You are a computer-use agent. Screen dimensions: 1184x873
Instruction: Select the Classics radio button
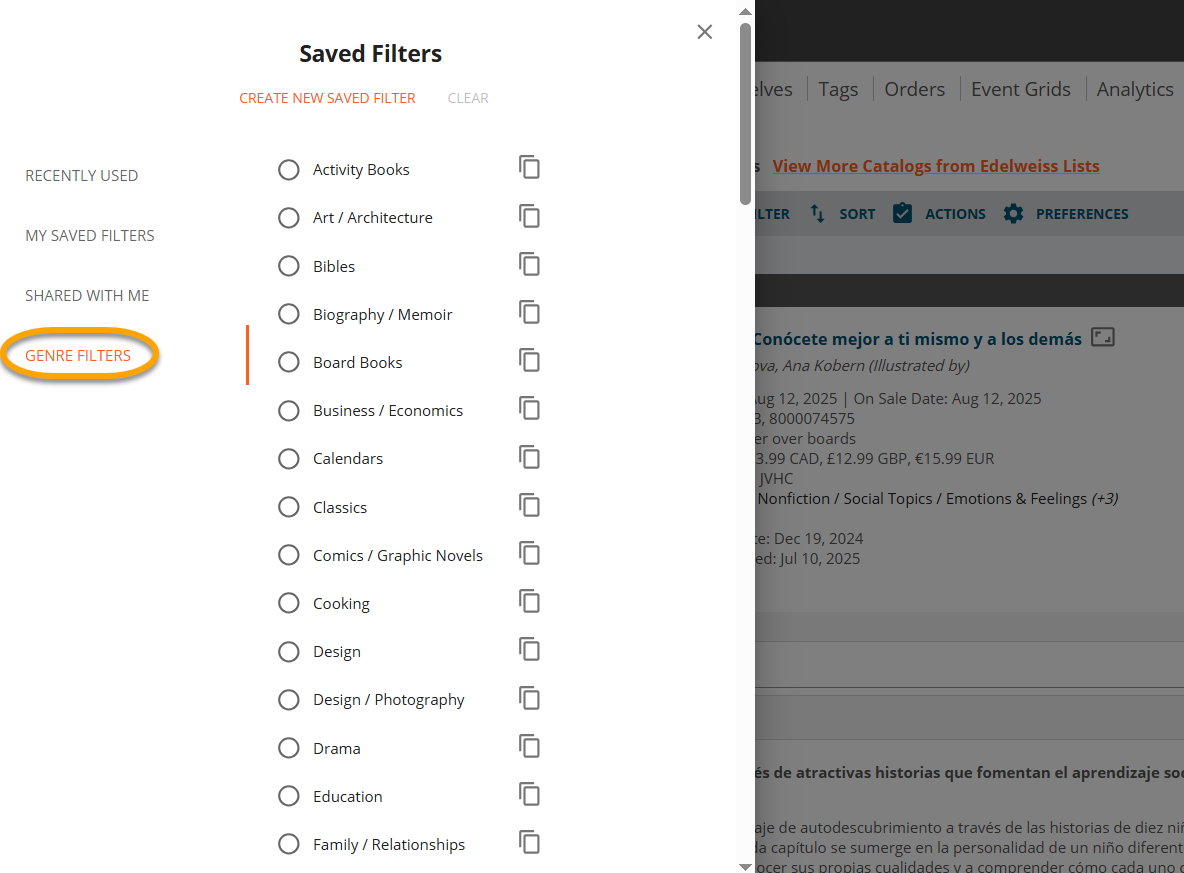[x=288, y=507]
